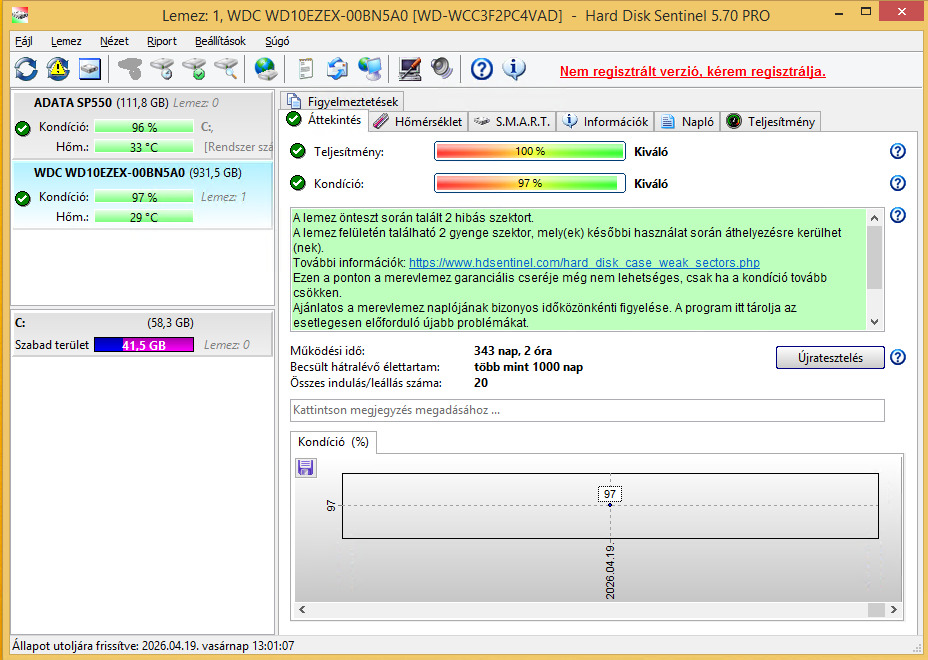Viewport: 928px width, 660px height.
Task: Click the blue question mark help icon in toolbar
Action: (x=482, y=69)
